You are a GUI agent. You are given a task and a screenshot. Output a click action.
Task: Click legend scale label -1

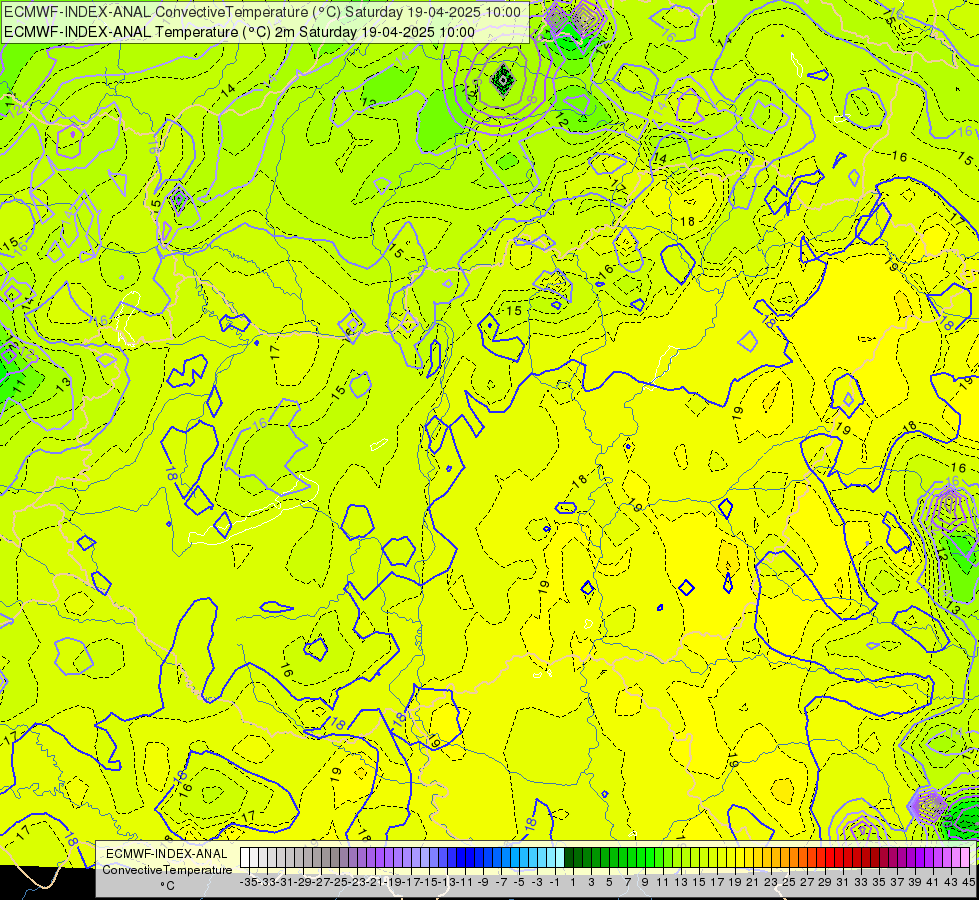coord(555,882)
